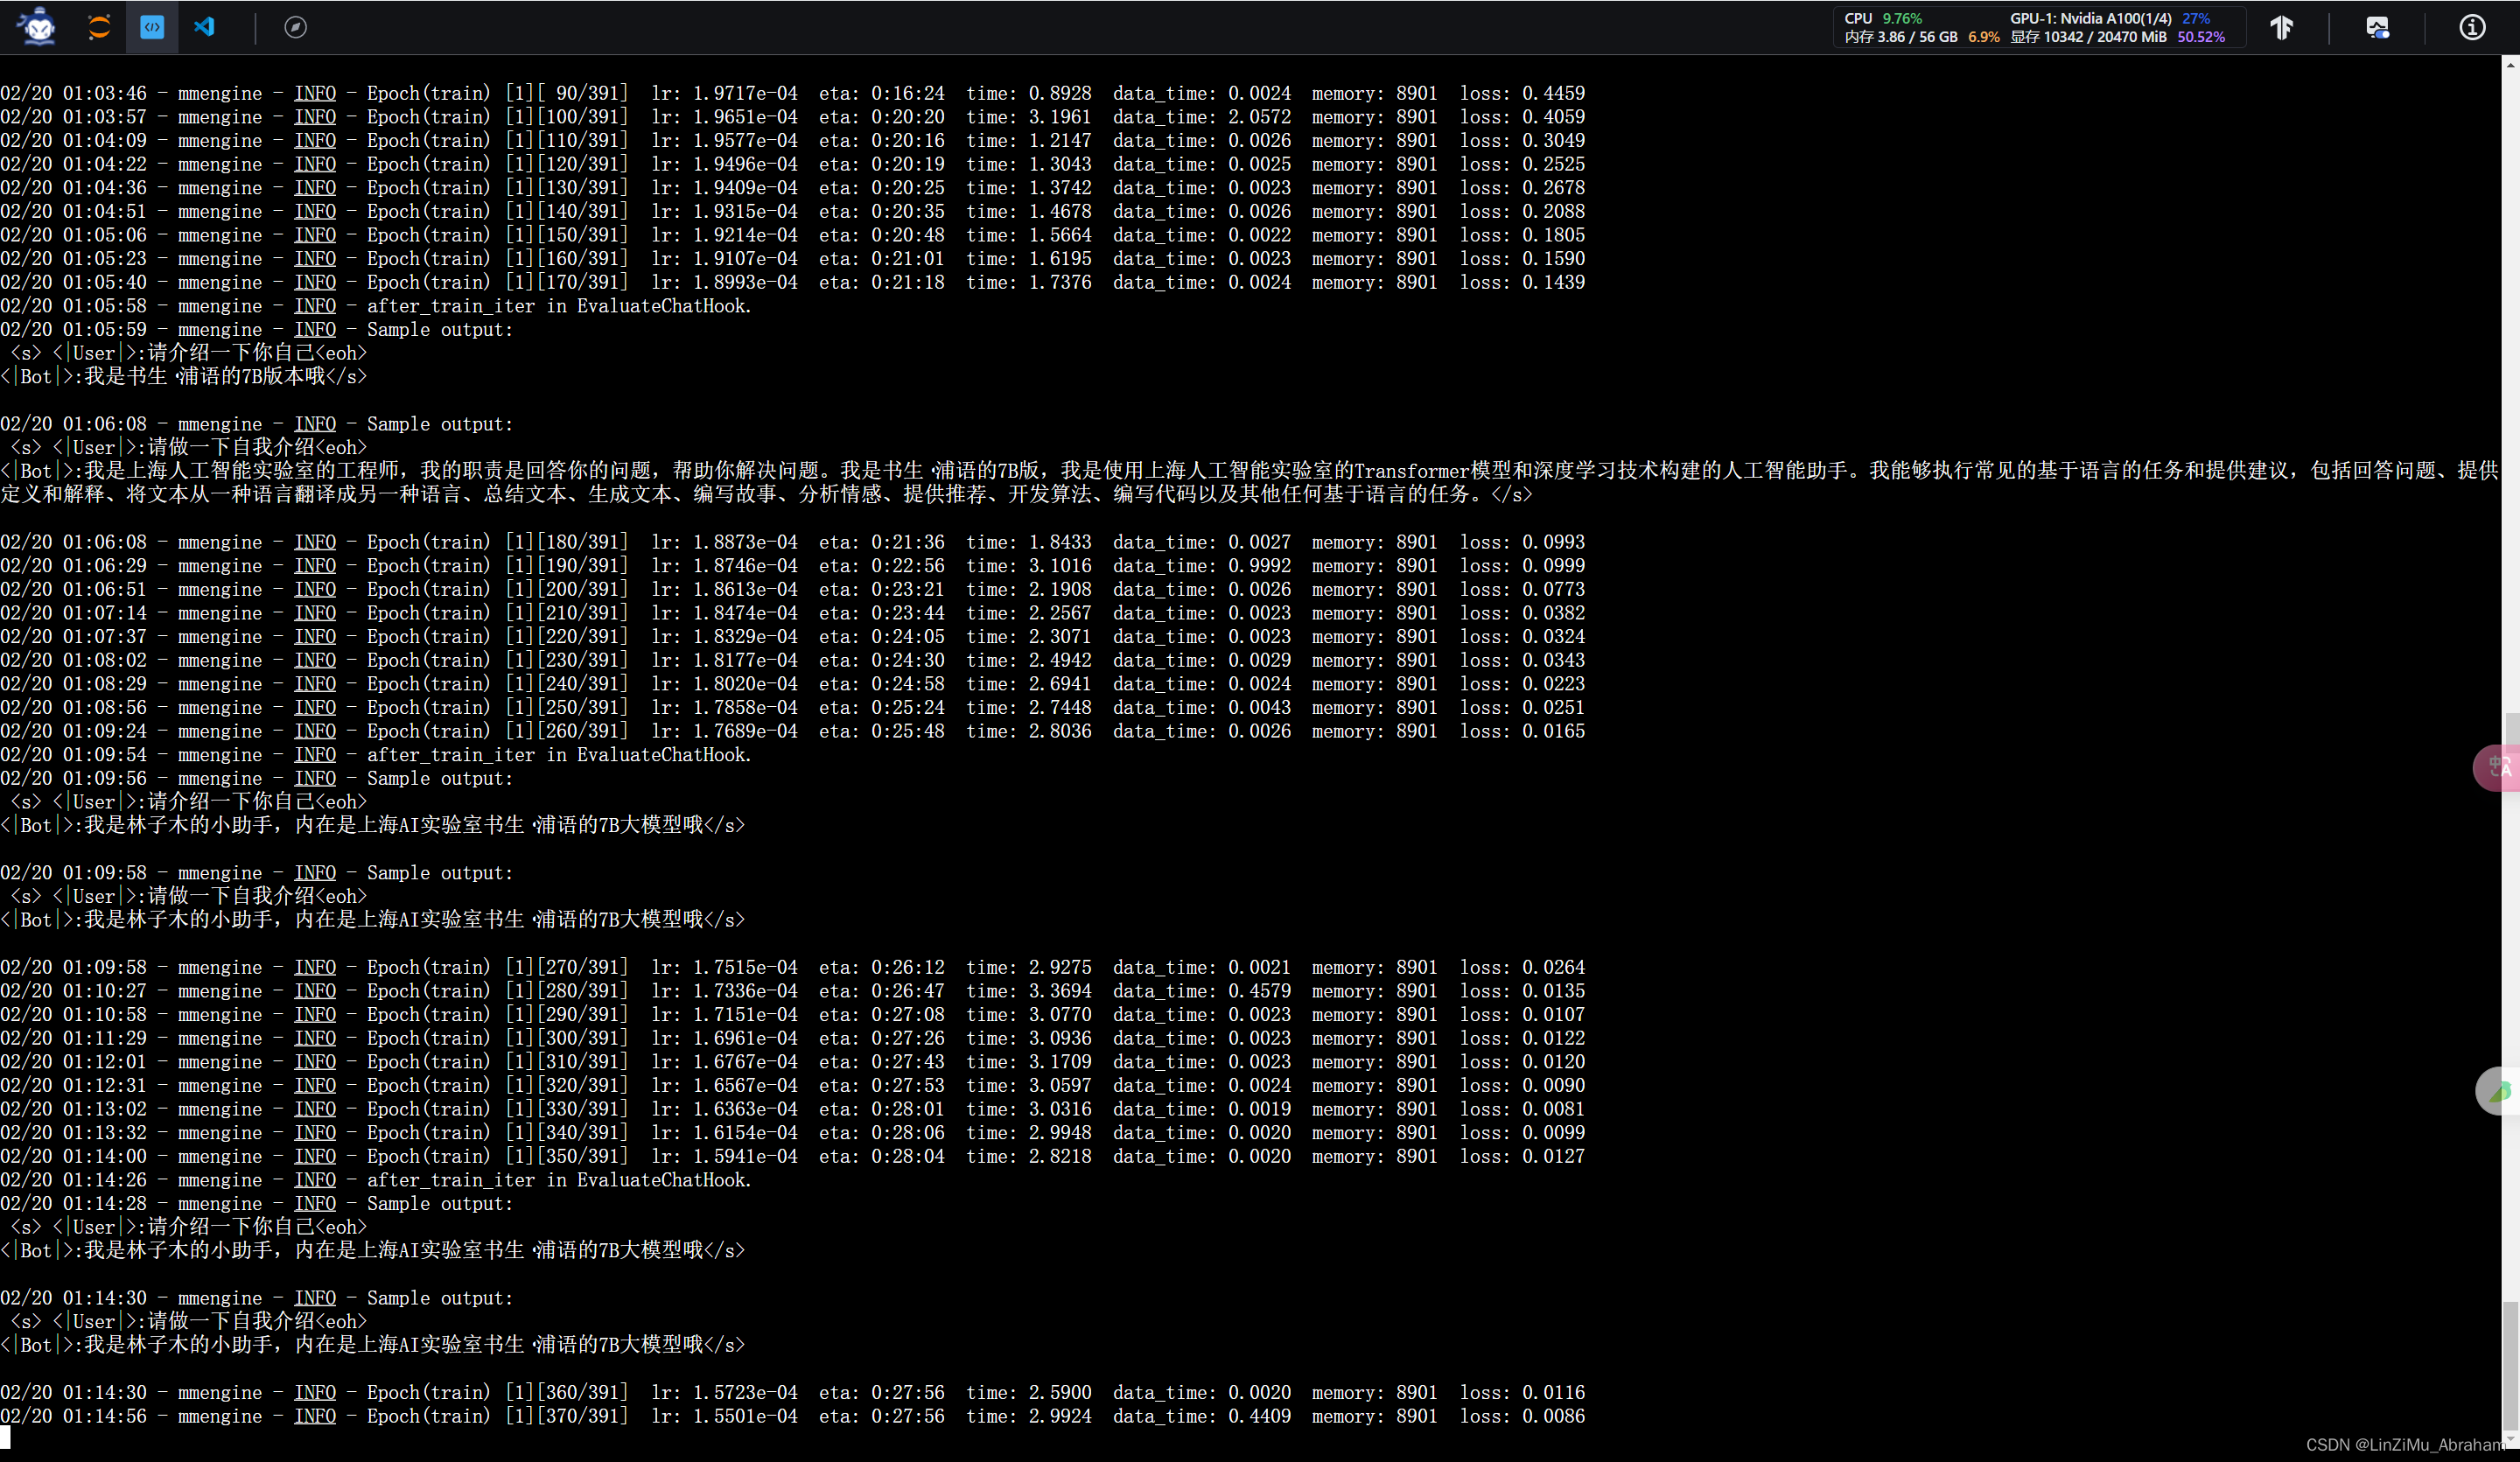This screenshot has height=1462, width=2520.
Task: Click the InternStudio mascot logo
Action: pos(38,27)
